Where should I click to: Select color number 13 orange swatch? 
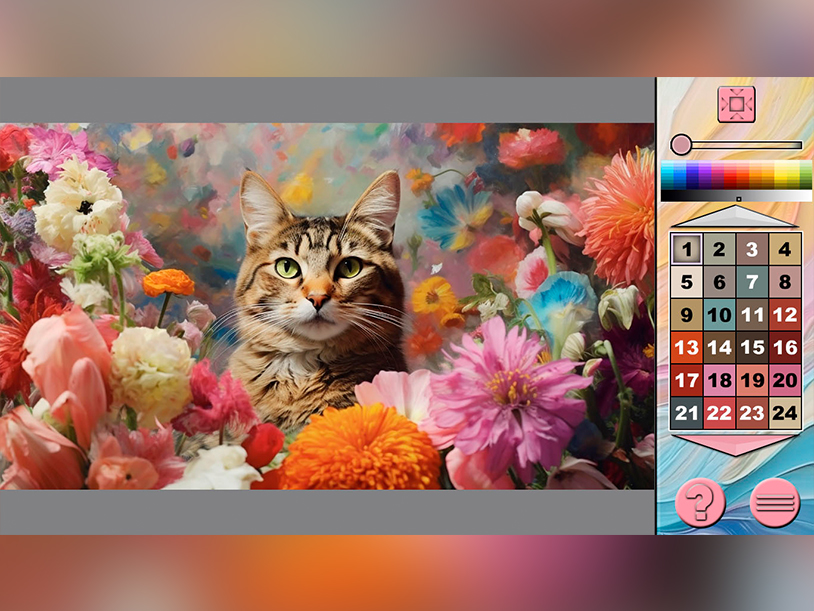686,347
